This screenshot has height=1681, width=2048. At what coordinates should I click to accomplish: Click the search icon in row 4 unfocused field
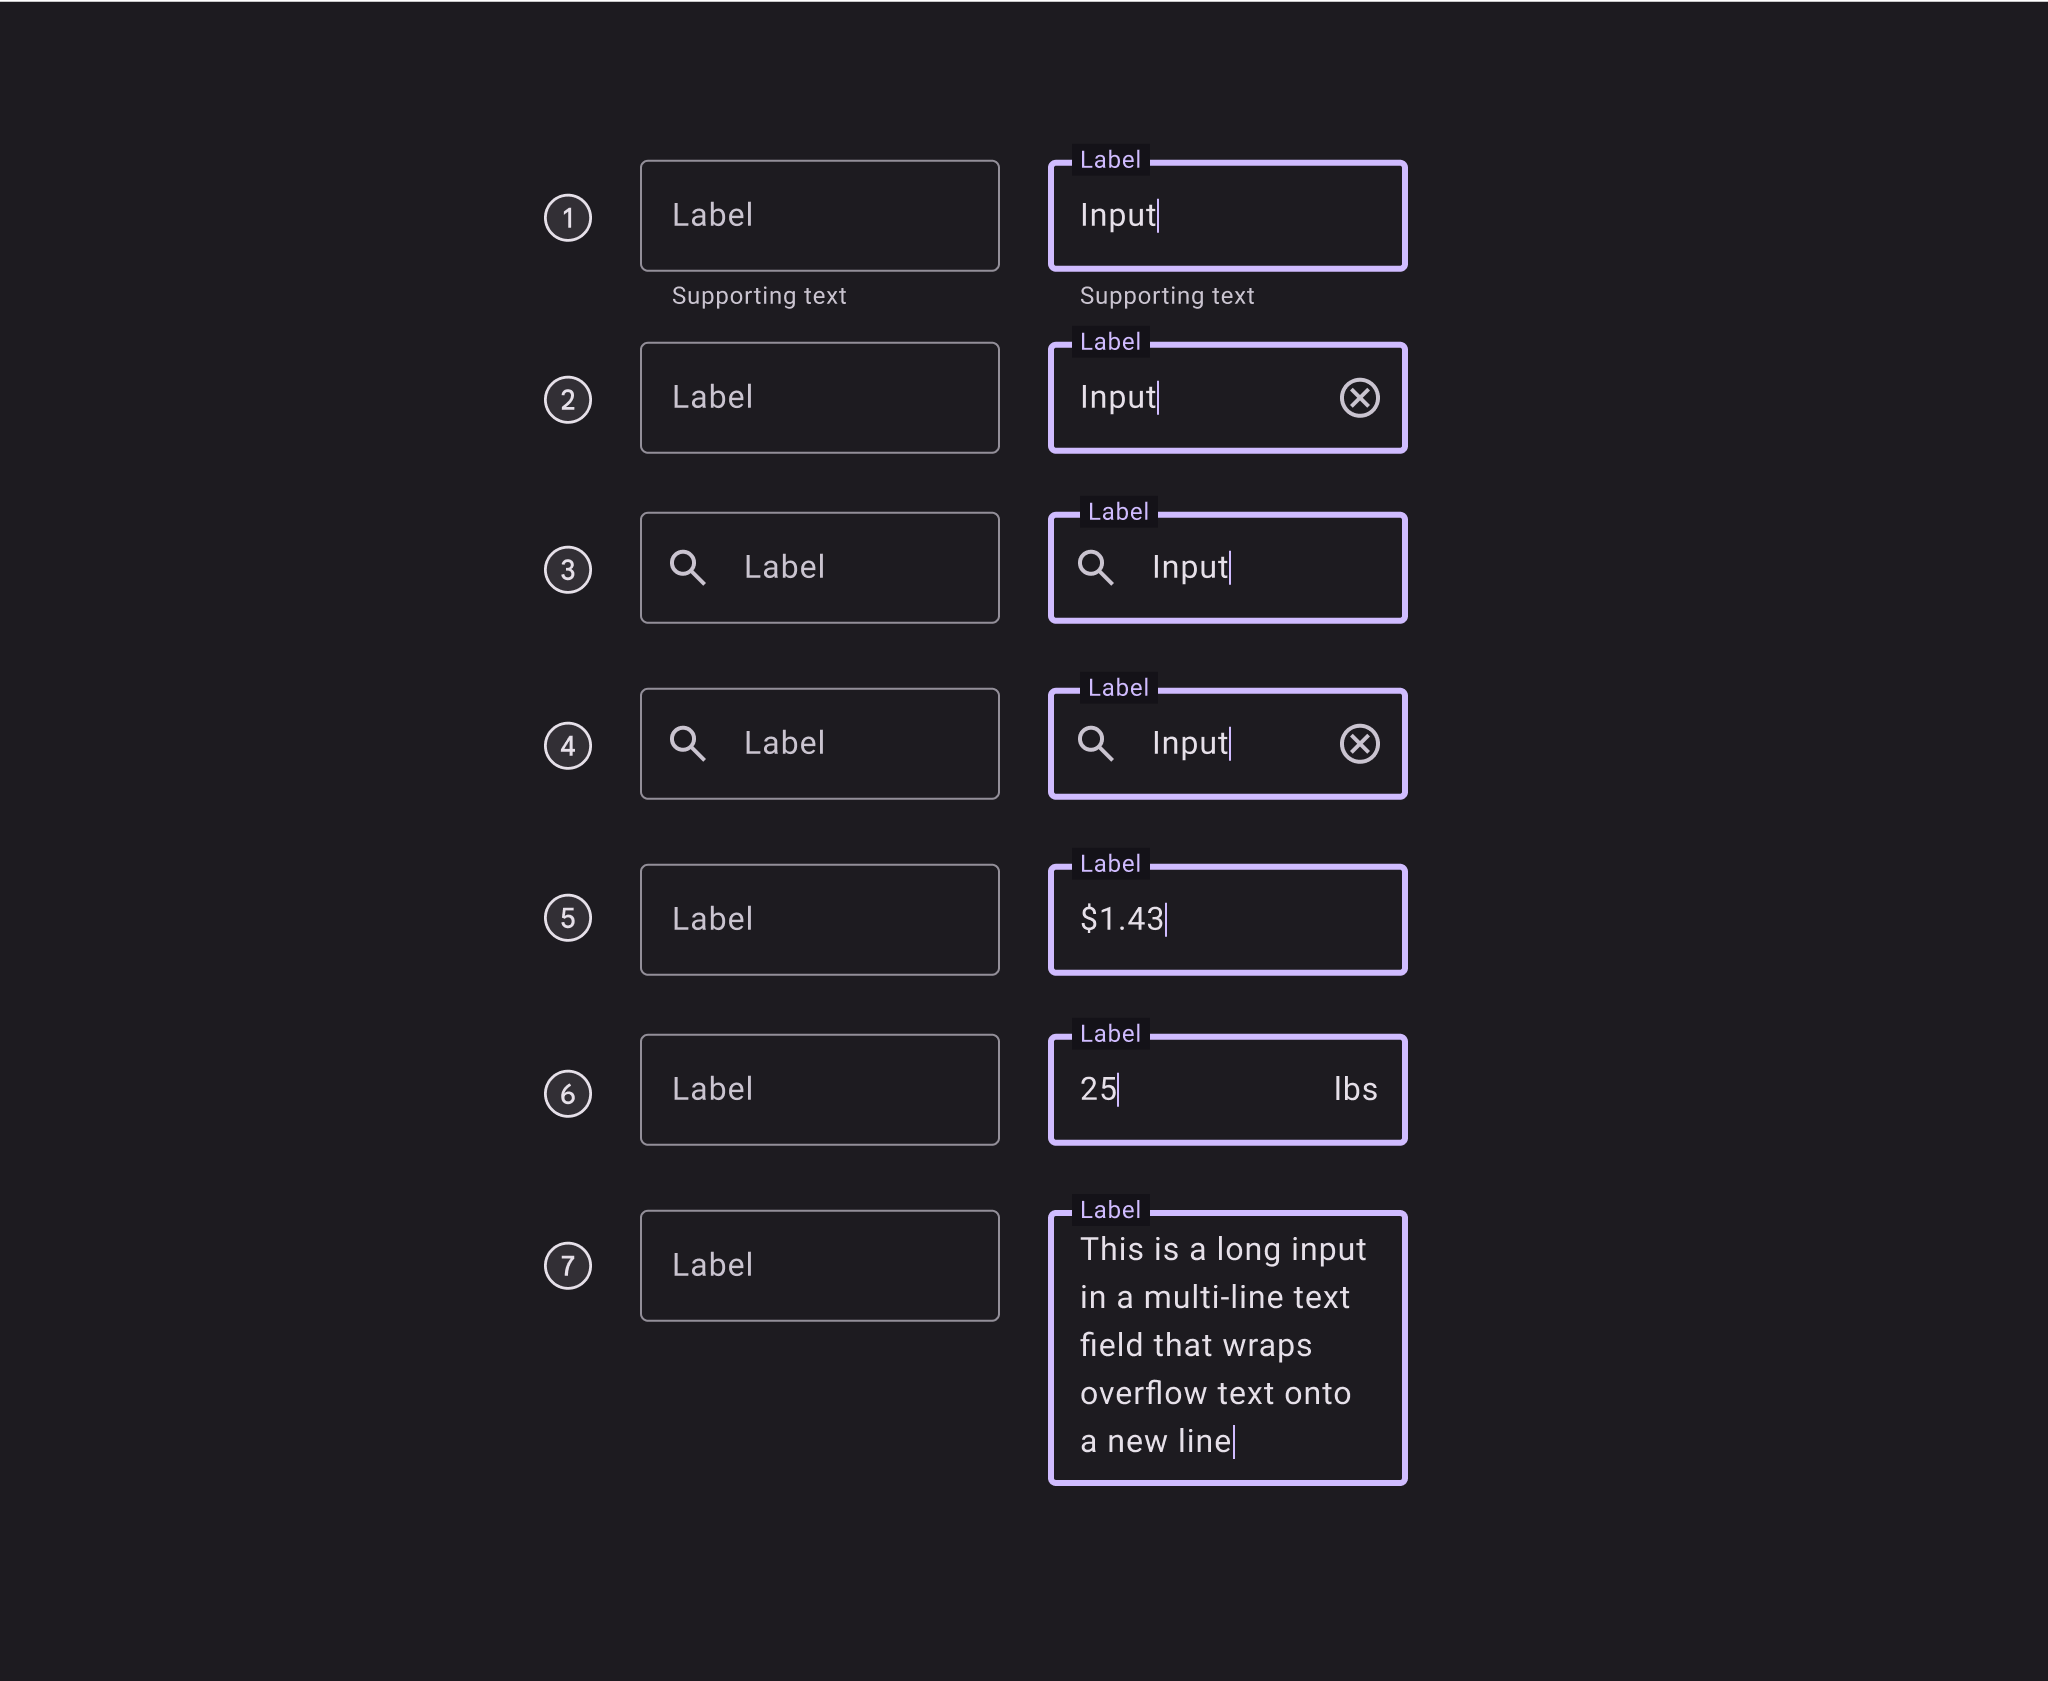click(x=688, y=743)
